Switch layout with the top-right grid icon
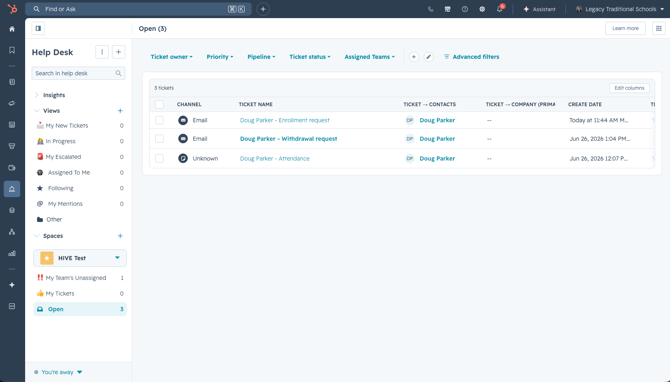Image resolution: width=670 pixels, height=382 pixels. (658, 29)
